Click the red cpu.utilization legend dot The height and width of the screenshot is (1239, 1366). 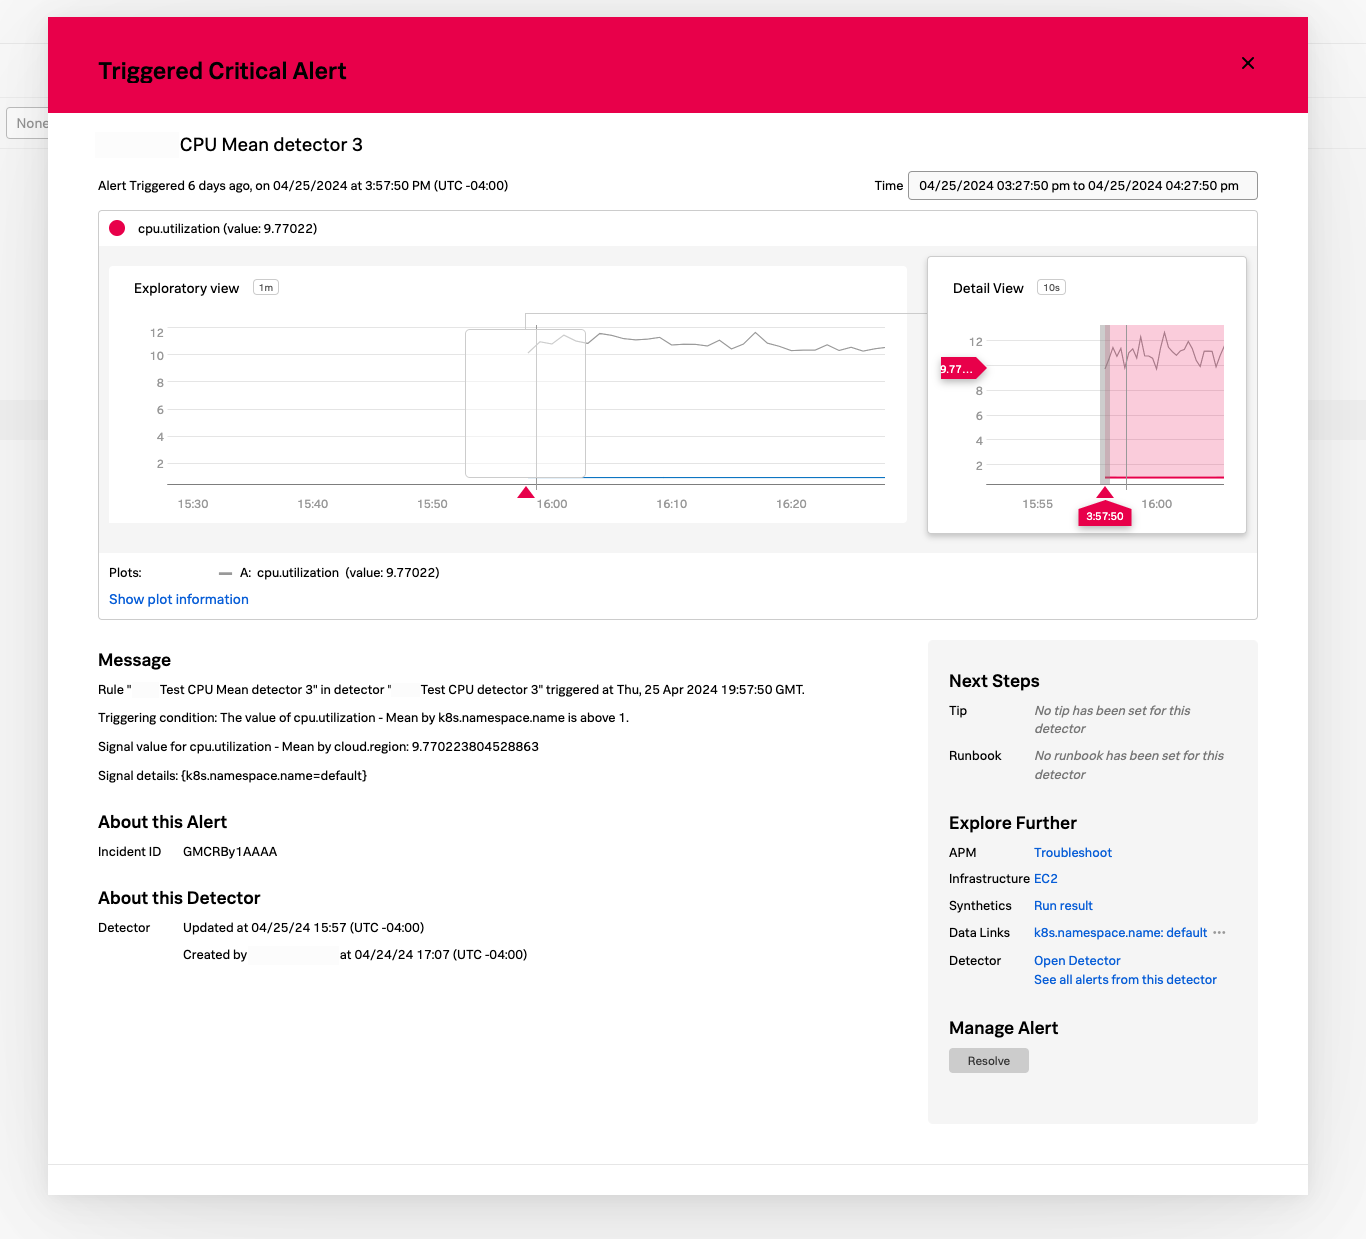pyautogui.click(x=117, y=228)
